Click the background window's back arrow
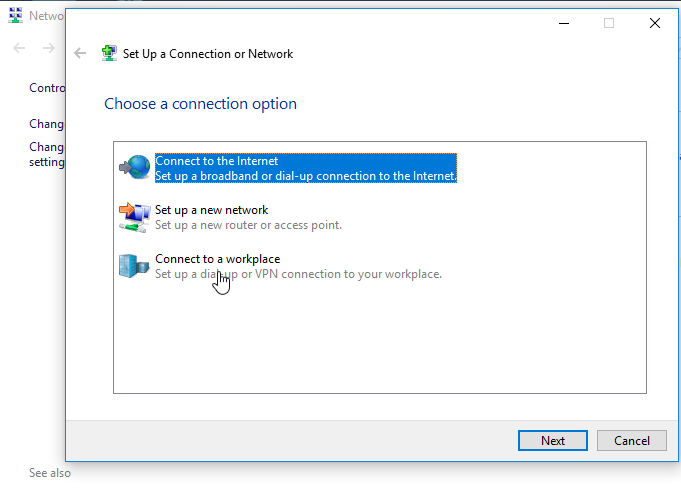 (19, 48)
